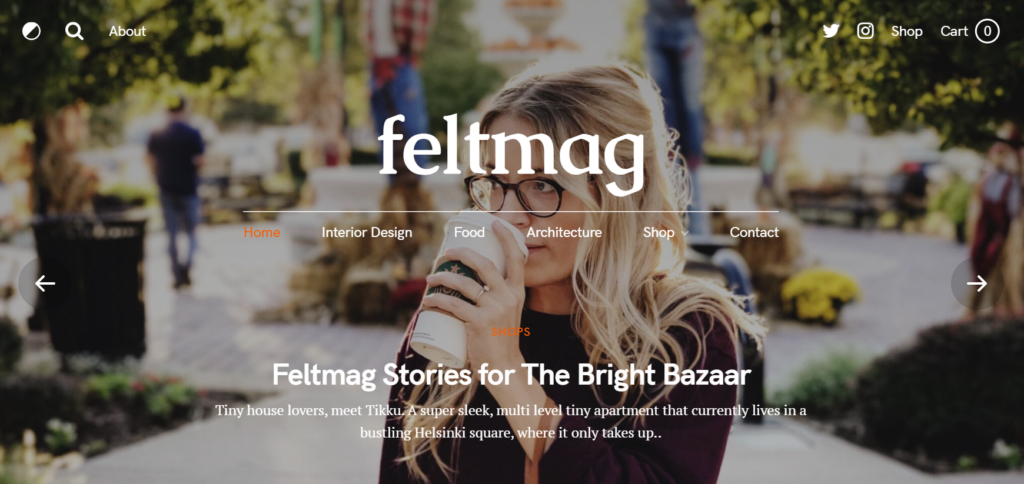This screenshot has height=484, width=1024.
Task: Click the feltmag site logo
Action: tap(511, 155)
